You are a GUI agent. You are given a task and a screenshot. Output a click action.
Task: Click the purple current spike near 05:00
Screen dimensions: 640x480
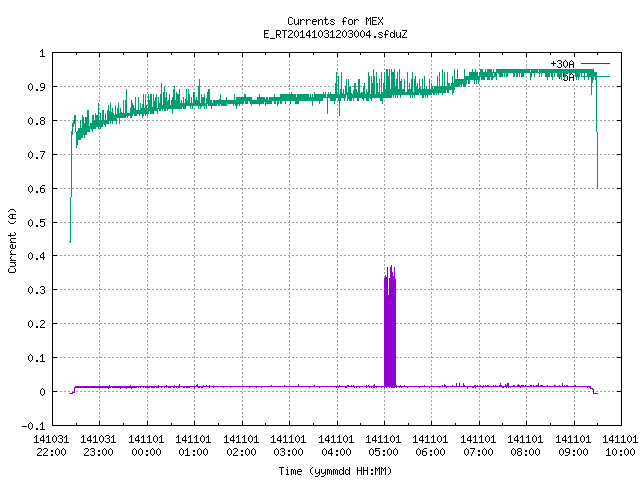(390, 327)
